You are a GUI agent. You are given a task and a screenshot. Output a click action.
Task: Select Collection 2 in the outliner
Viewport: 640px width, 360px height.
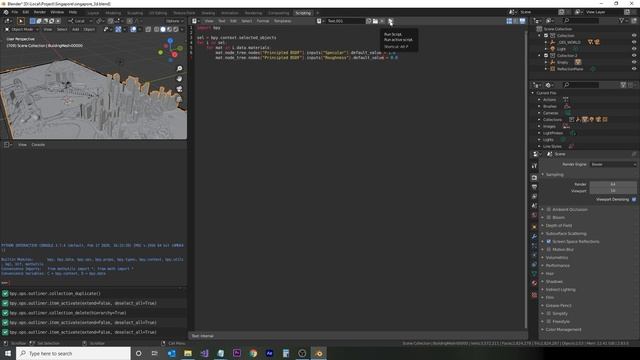pyautogui.click(x=567, y=56)
